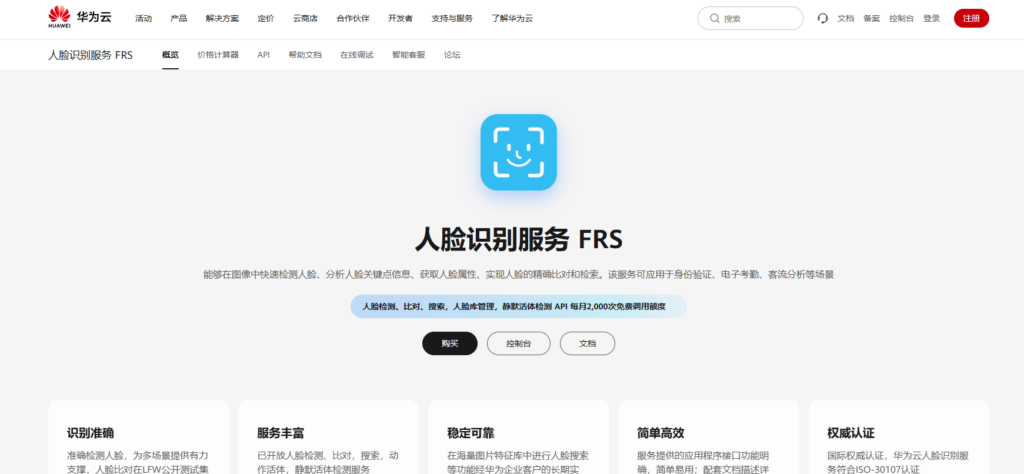
Task: Select the 概览 tab
Action: coord(170,55)
